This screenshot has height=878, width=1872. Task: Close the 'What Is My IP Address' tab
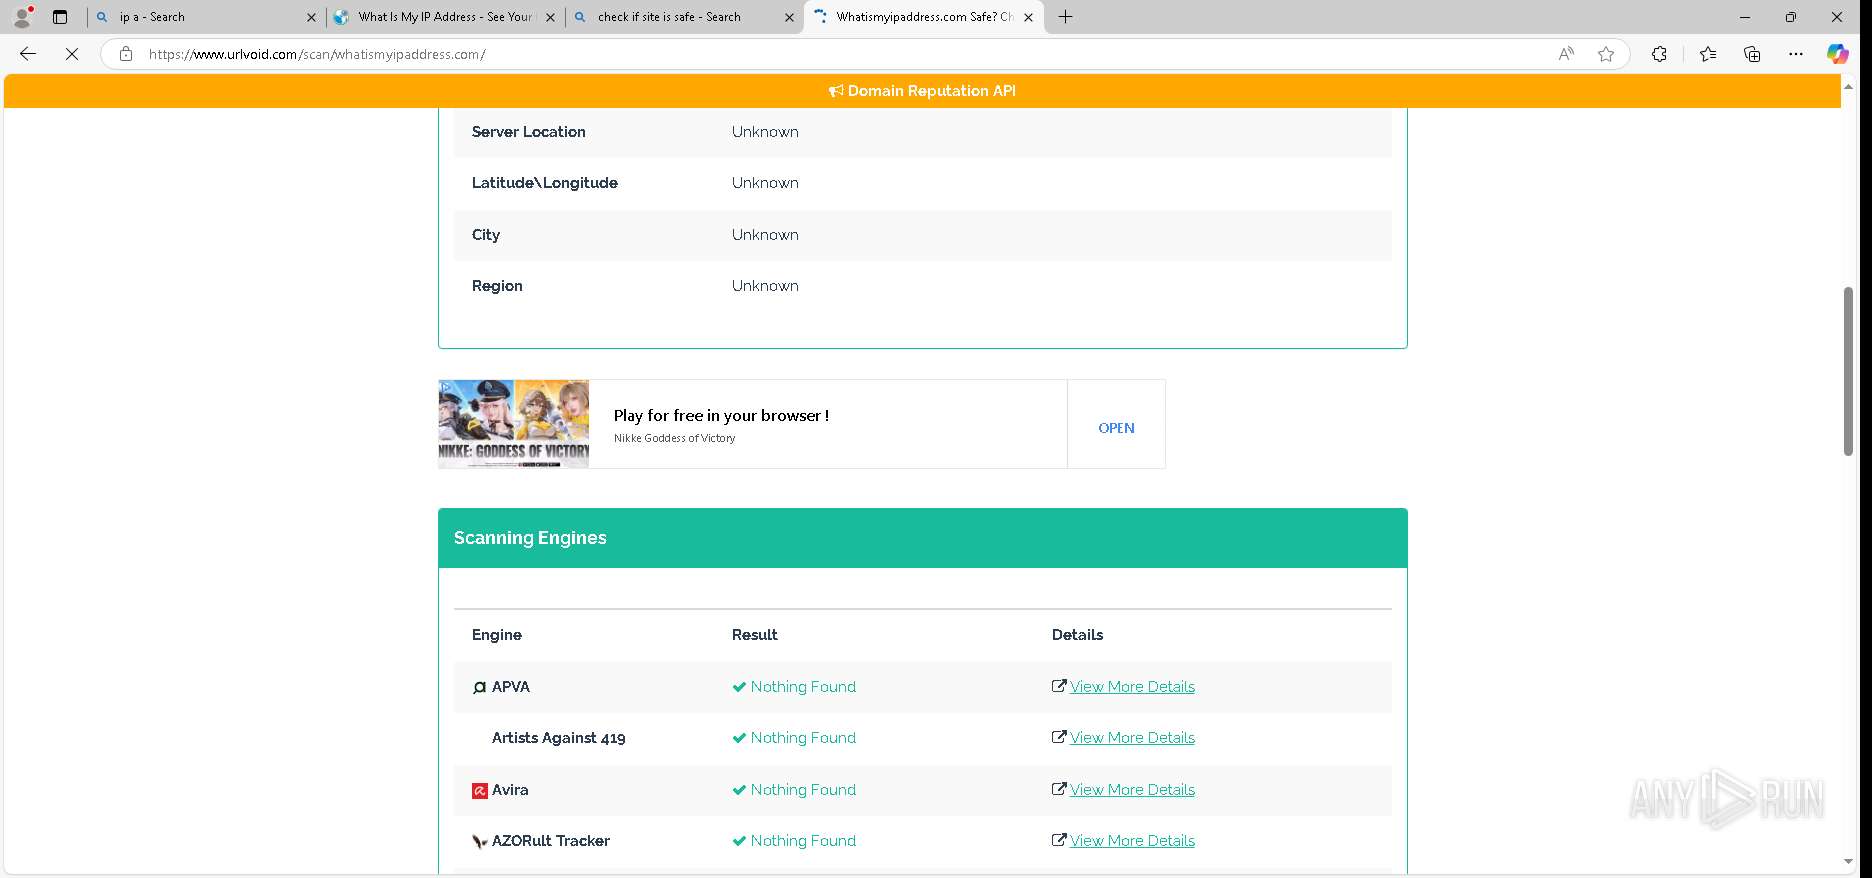click(x=550, y=17)
